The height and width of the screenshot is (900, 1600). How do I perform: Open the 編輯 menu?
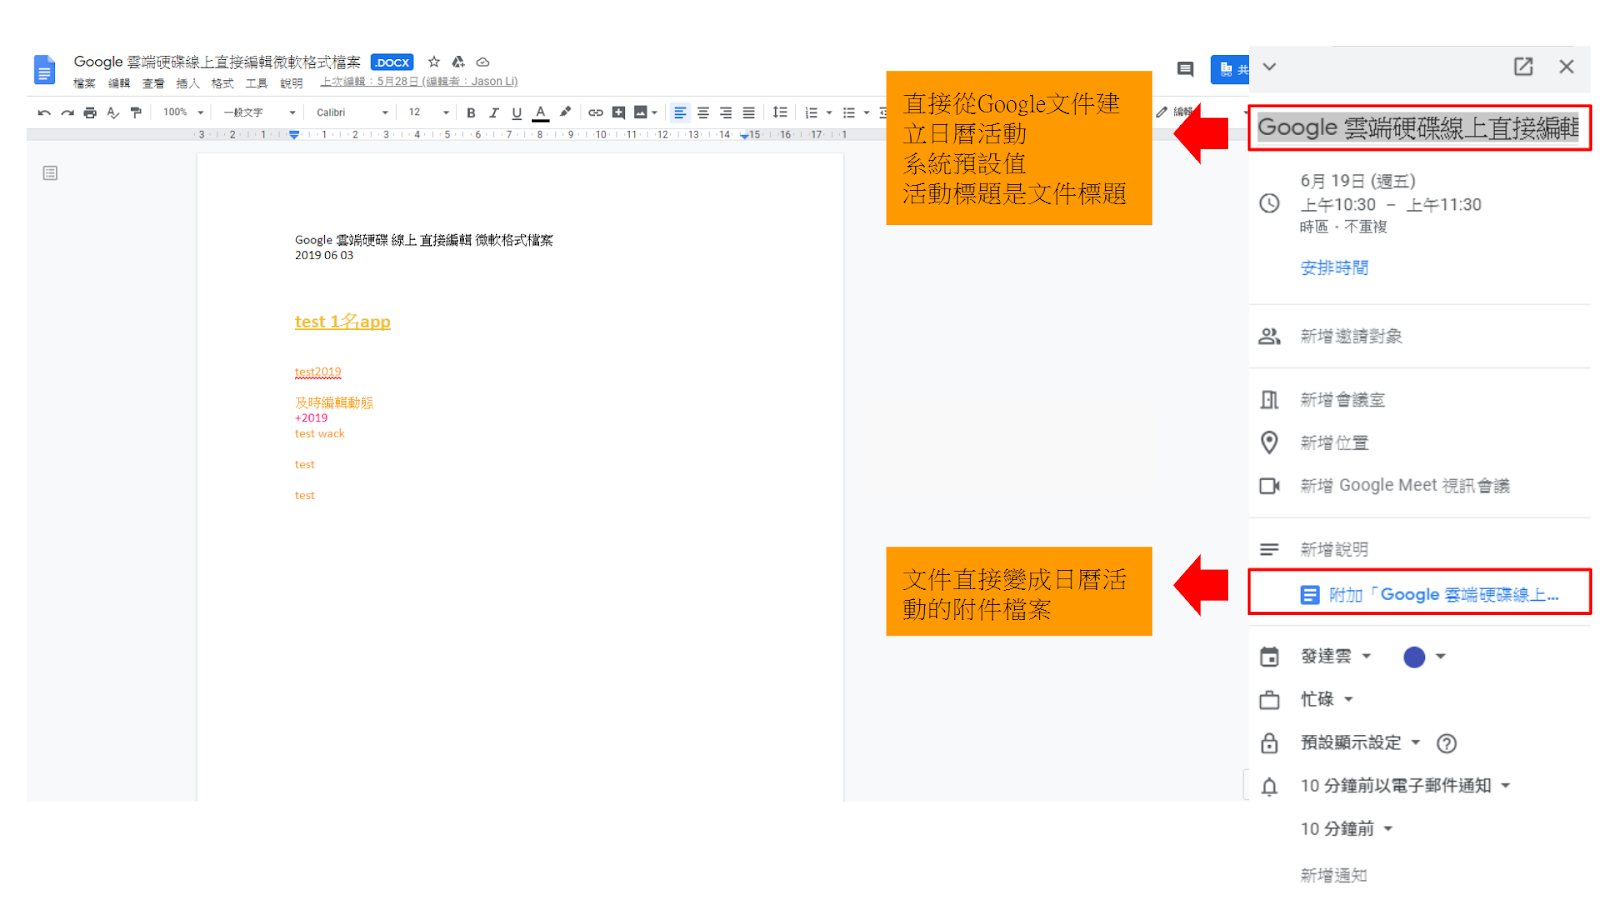(x=119, y=84)
